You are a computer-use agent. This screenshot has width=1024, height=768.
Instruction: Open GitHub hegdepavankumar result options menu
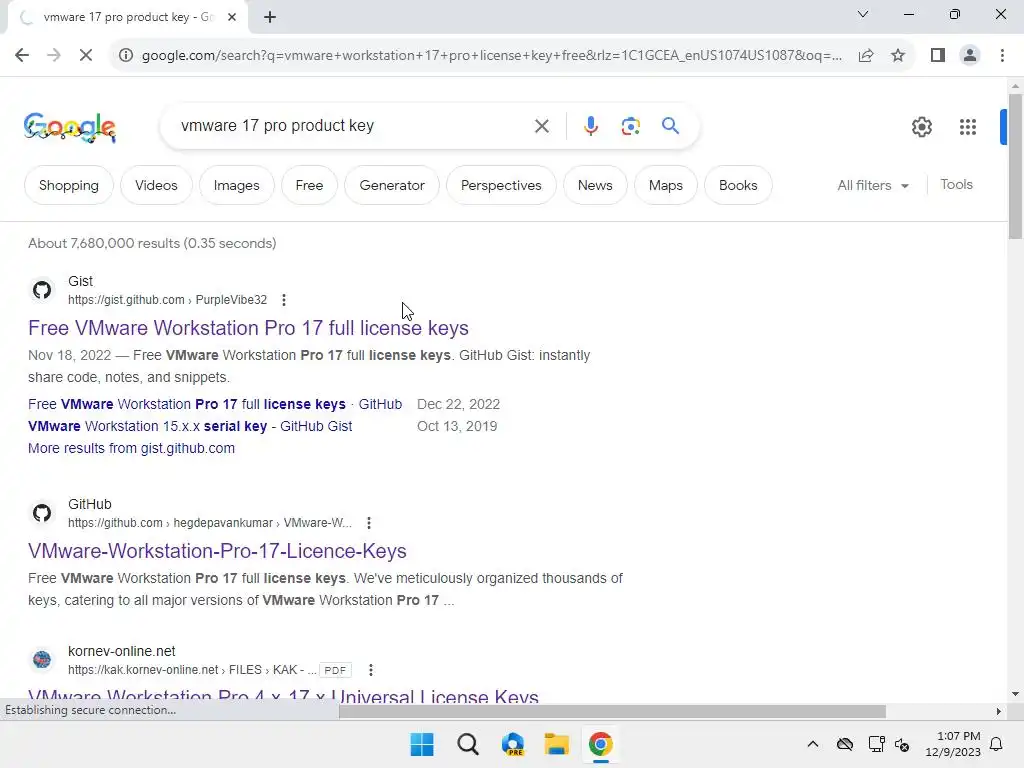click(x=369, y=523)
